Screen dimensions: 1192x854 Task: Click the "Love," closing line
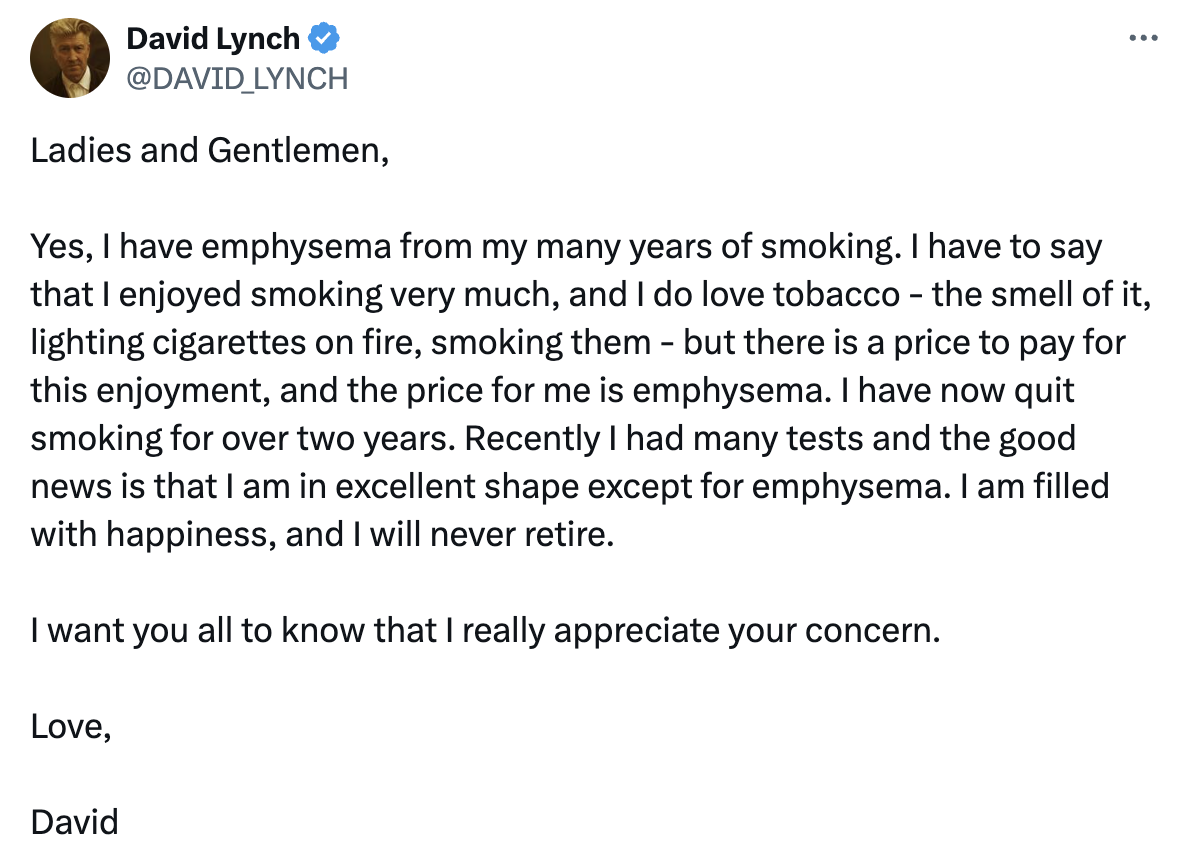click(x=70, y=726)
